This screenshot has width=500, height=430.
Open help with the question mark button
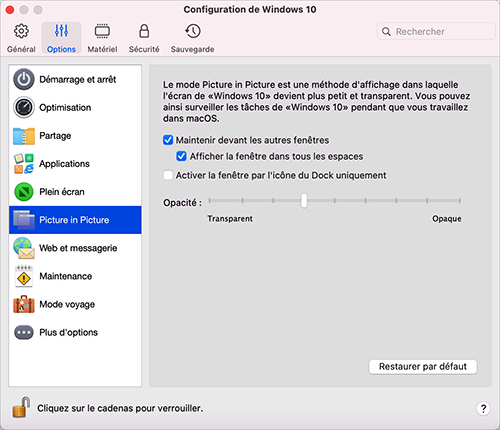(483, 408)
